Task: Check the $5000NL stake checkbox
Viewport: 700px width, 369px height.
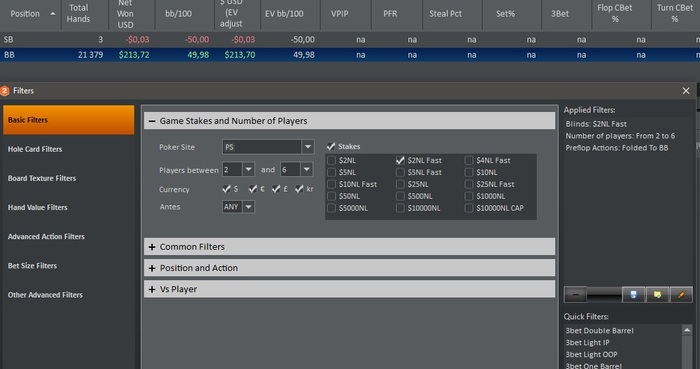Action: click(331, 208)
